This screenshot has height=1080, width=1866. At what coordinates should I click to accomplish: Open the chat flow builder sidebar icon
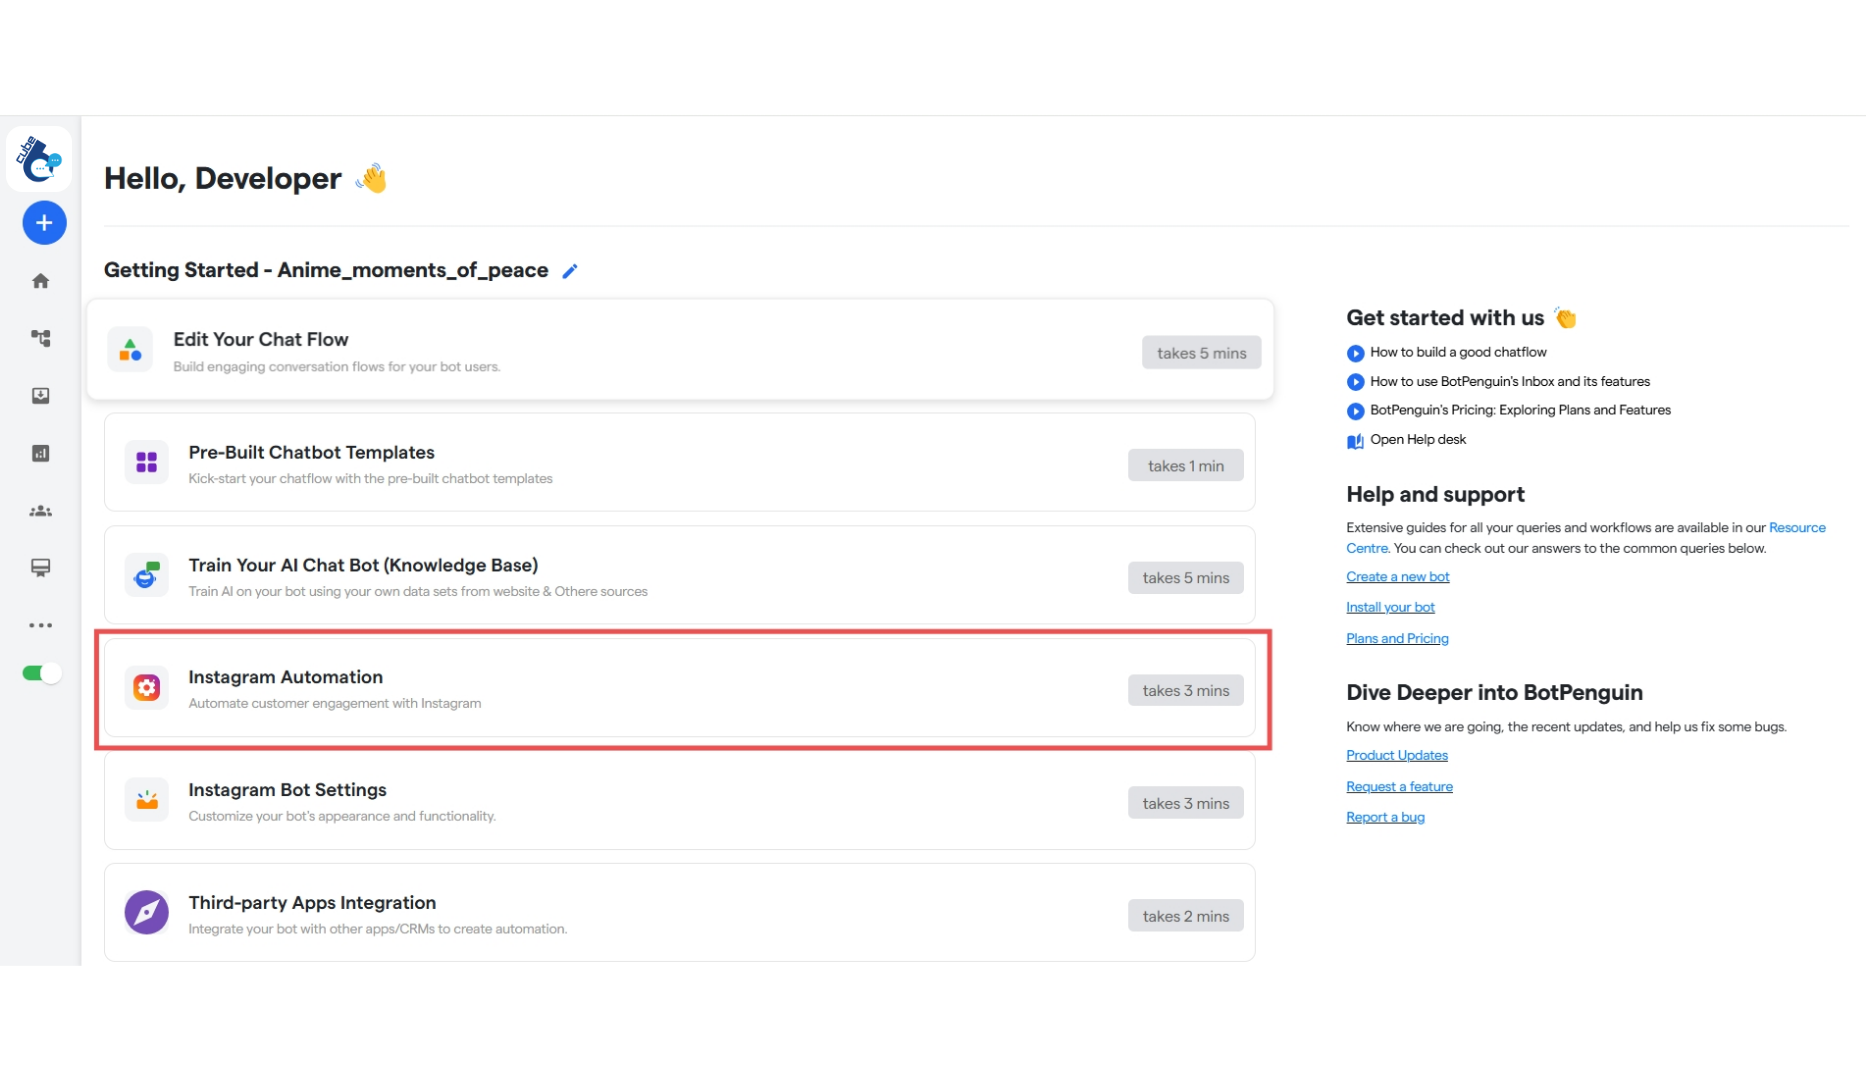click(41, 338)
